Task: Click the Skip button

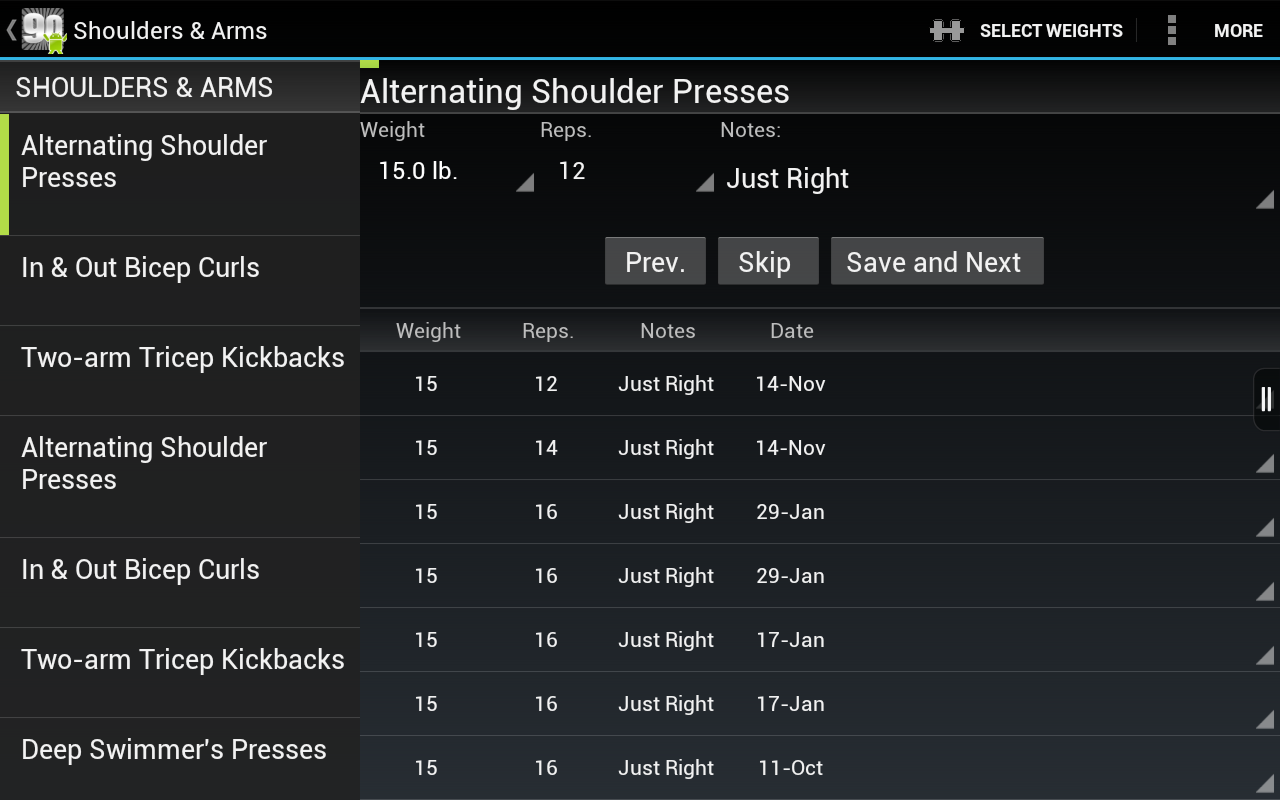Action: pos(767,262)
